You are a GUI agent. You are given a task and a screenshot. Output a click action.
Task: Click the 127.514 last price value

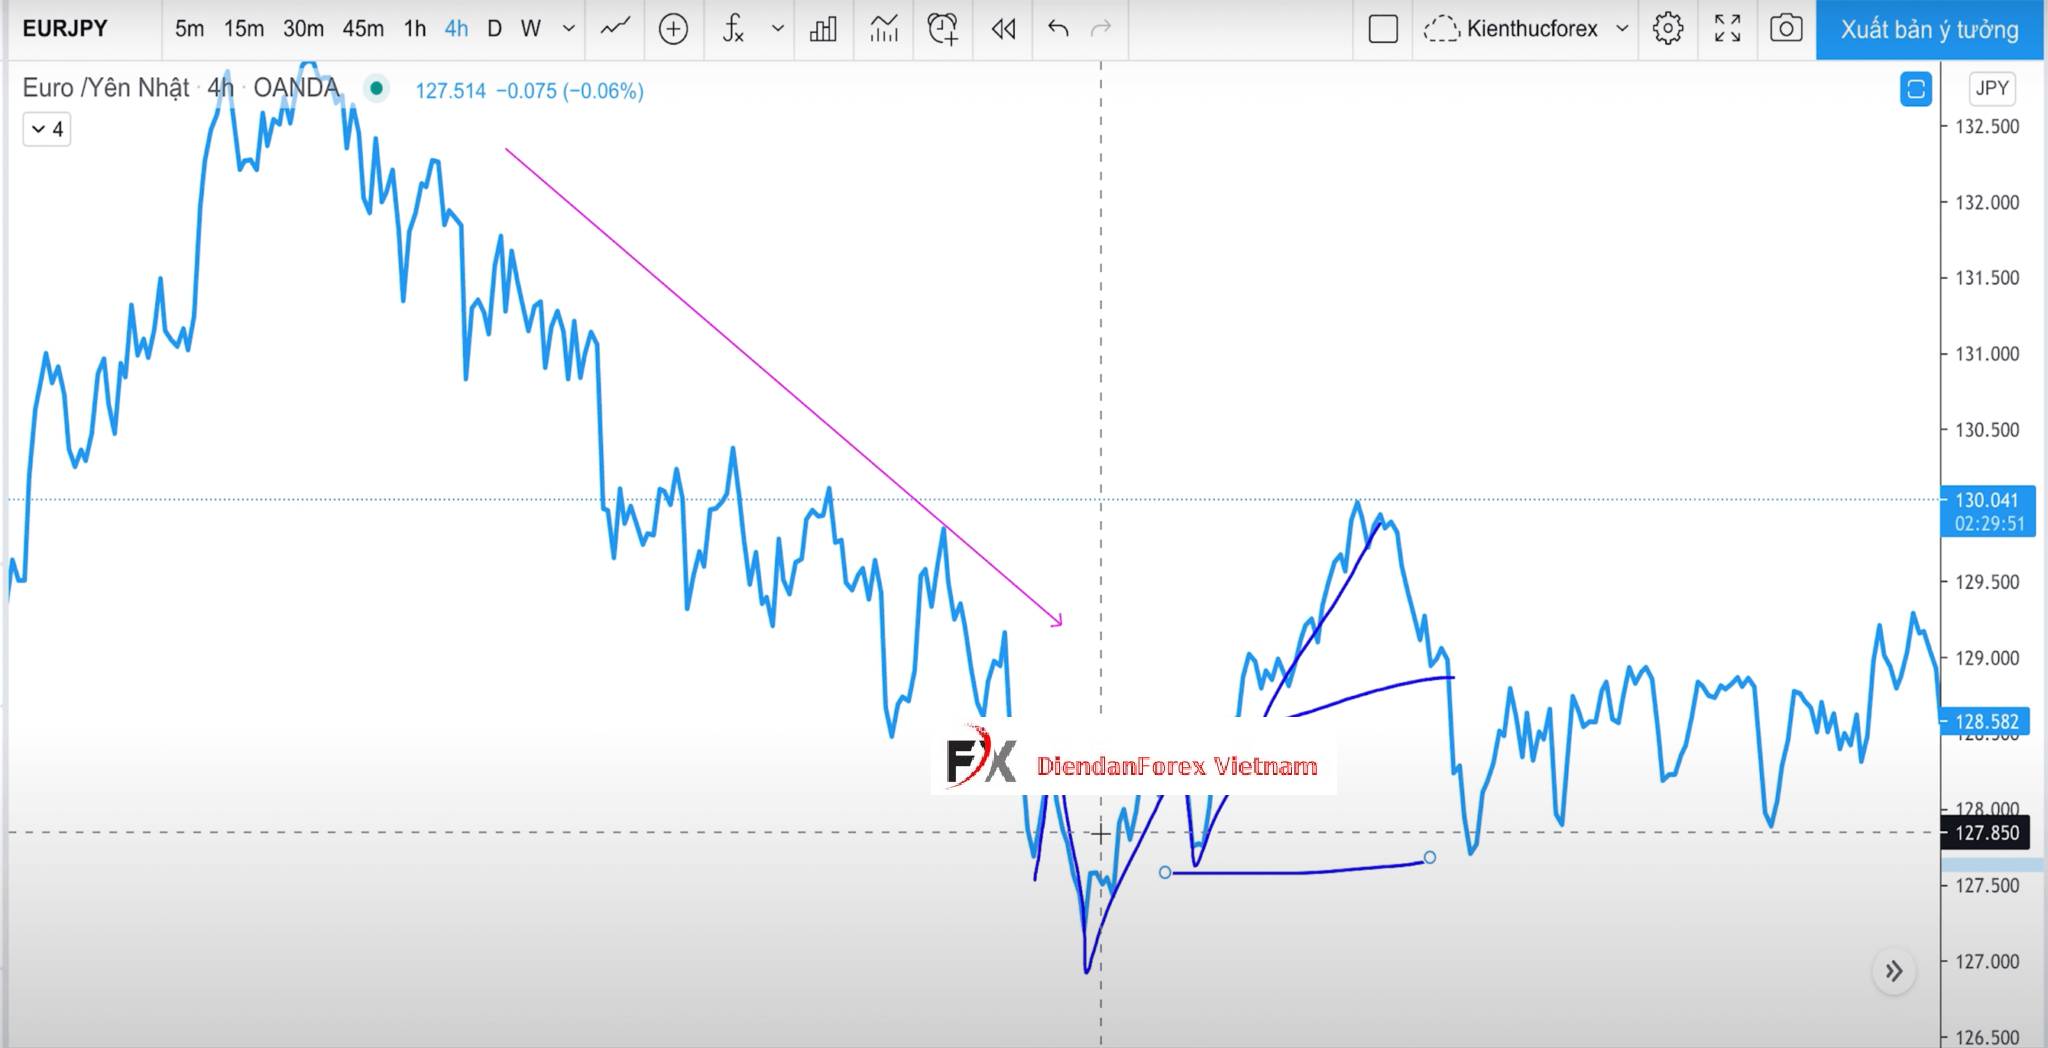point(450,91)
